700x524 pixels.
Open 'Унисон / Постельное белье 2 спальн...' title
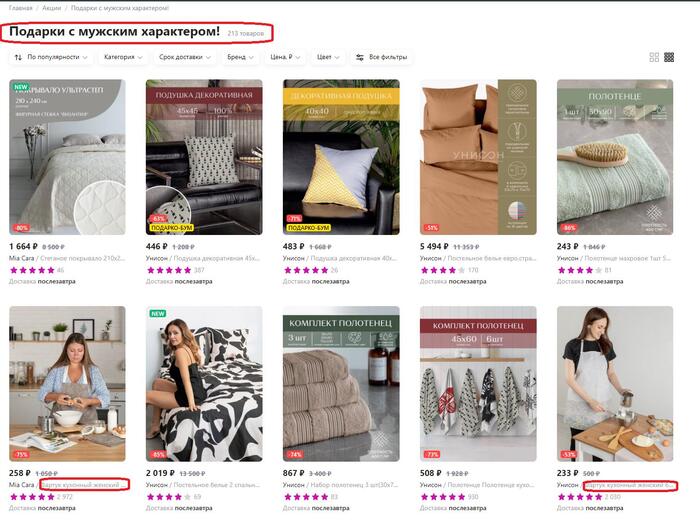(203, 485)
